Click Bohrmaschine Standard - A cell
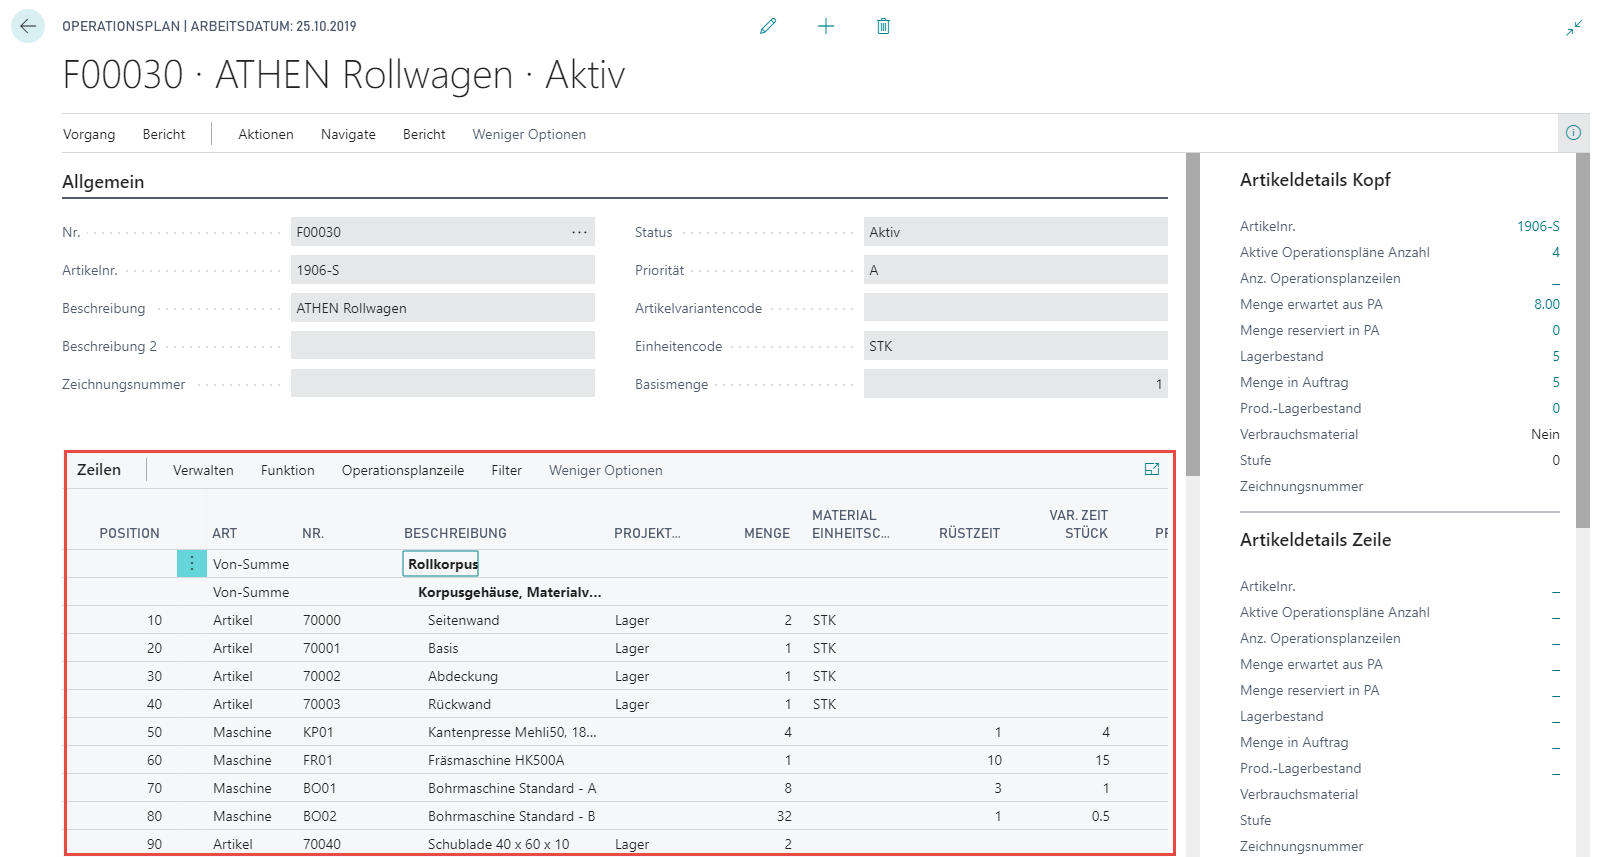The width and height of the screenshot is (1622, 857). pos(512,788)
